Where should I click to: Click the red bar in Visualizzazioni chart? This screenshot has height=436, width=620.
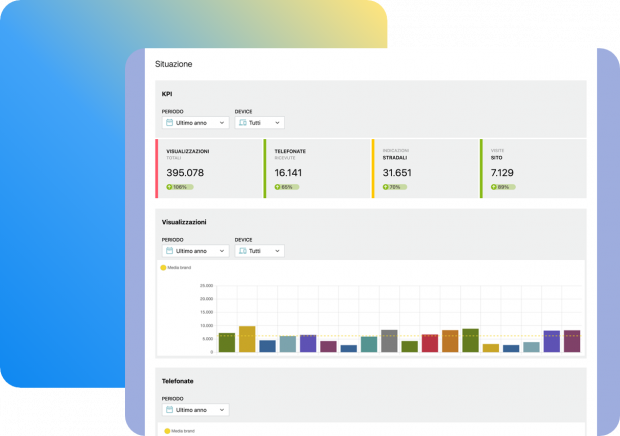point(430,343)
